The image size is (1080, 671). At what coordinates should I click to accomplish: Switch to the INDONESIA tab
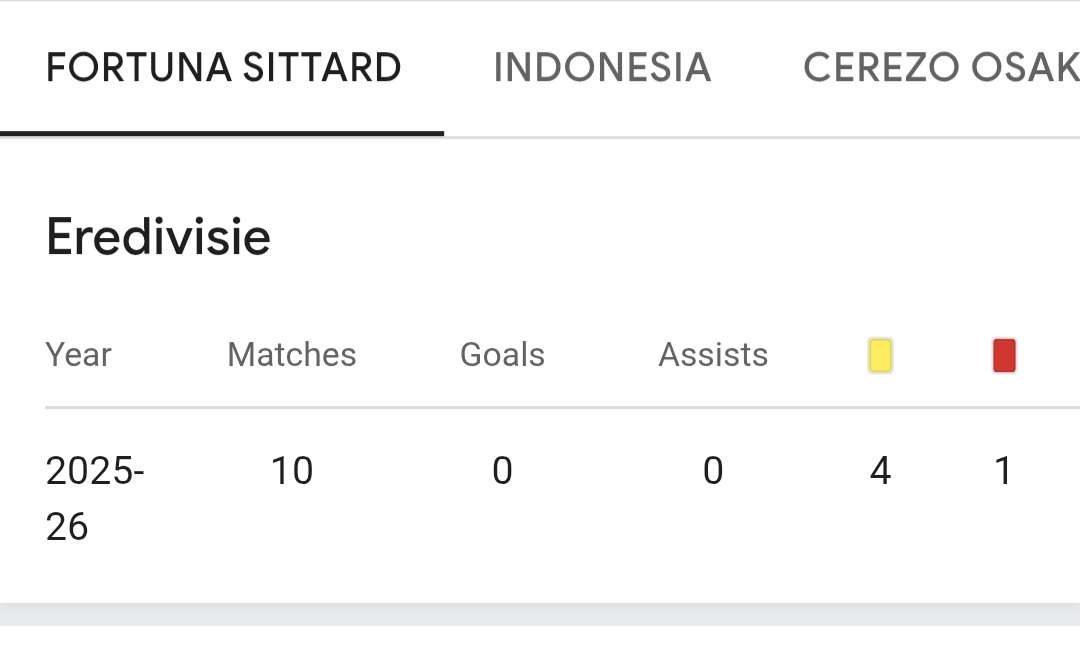pyautogui.click(x=601, y=67)
